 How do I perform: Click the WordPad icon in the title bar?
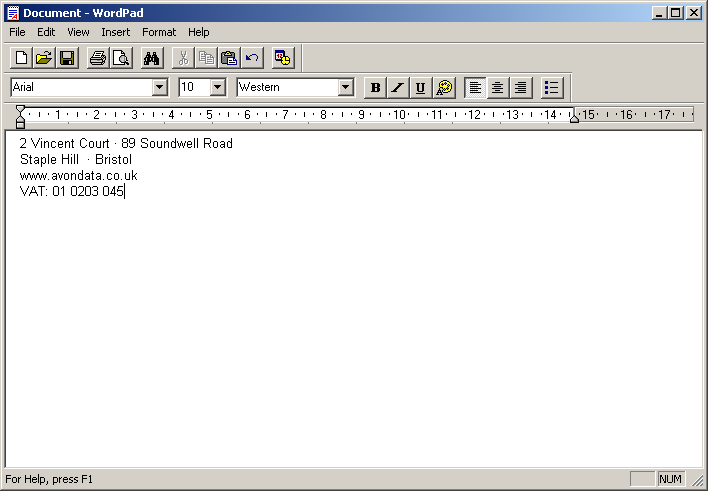coord(13,13)
